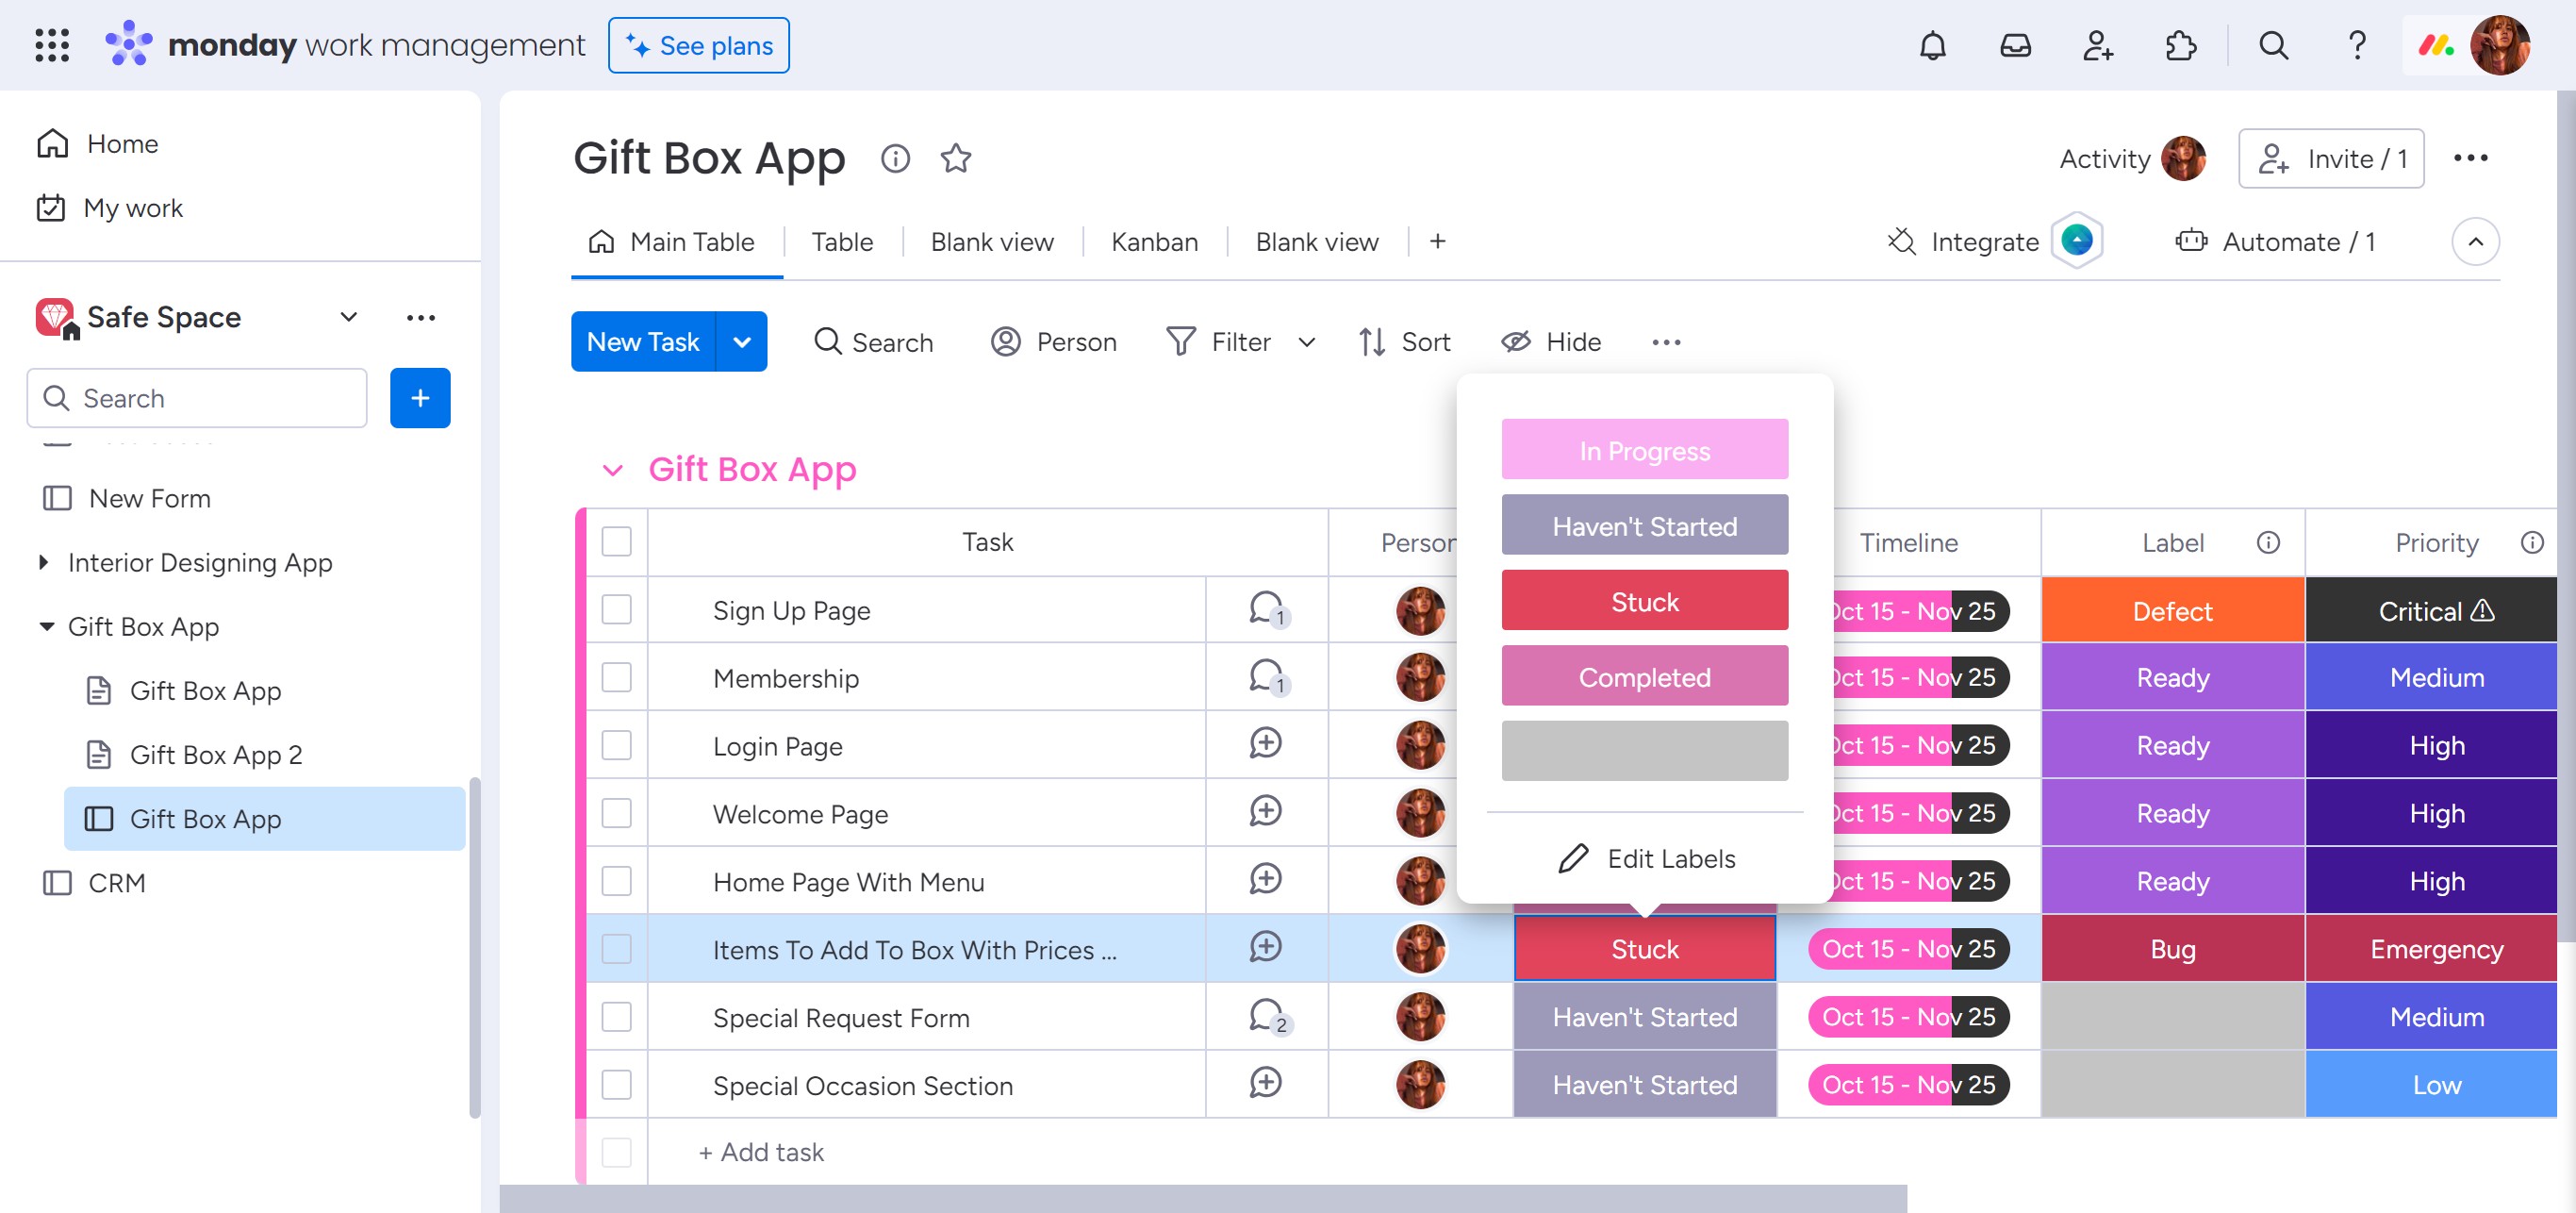Expand Safe Space workspace switcher
This screenshot has width=2576, height=1213.
point(348,318)
